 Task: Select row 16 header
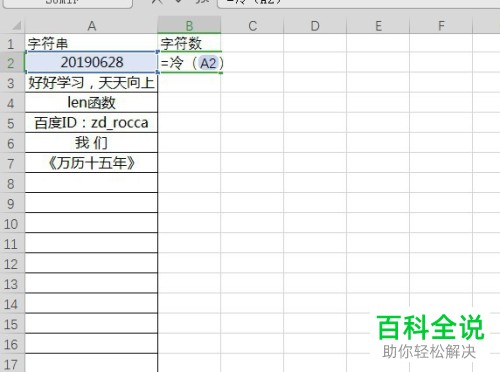[12, 344]
